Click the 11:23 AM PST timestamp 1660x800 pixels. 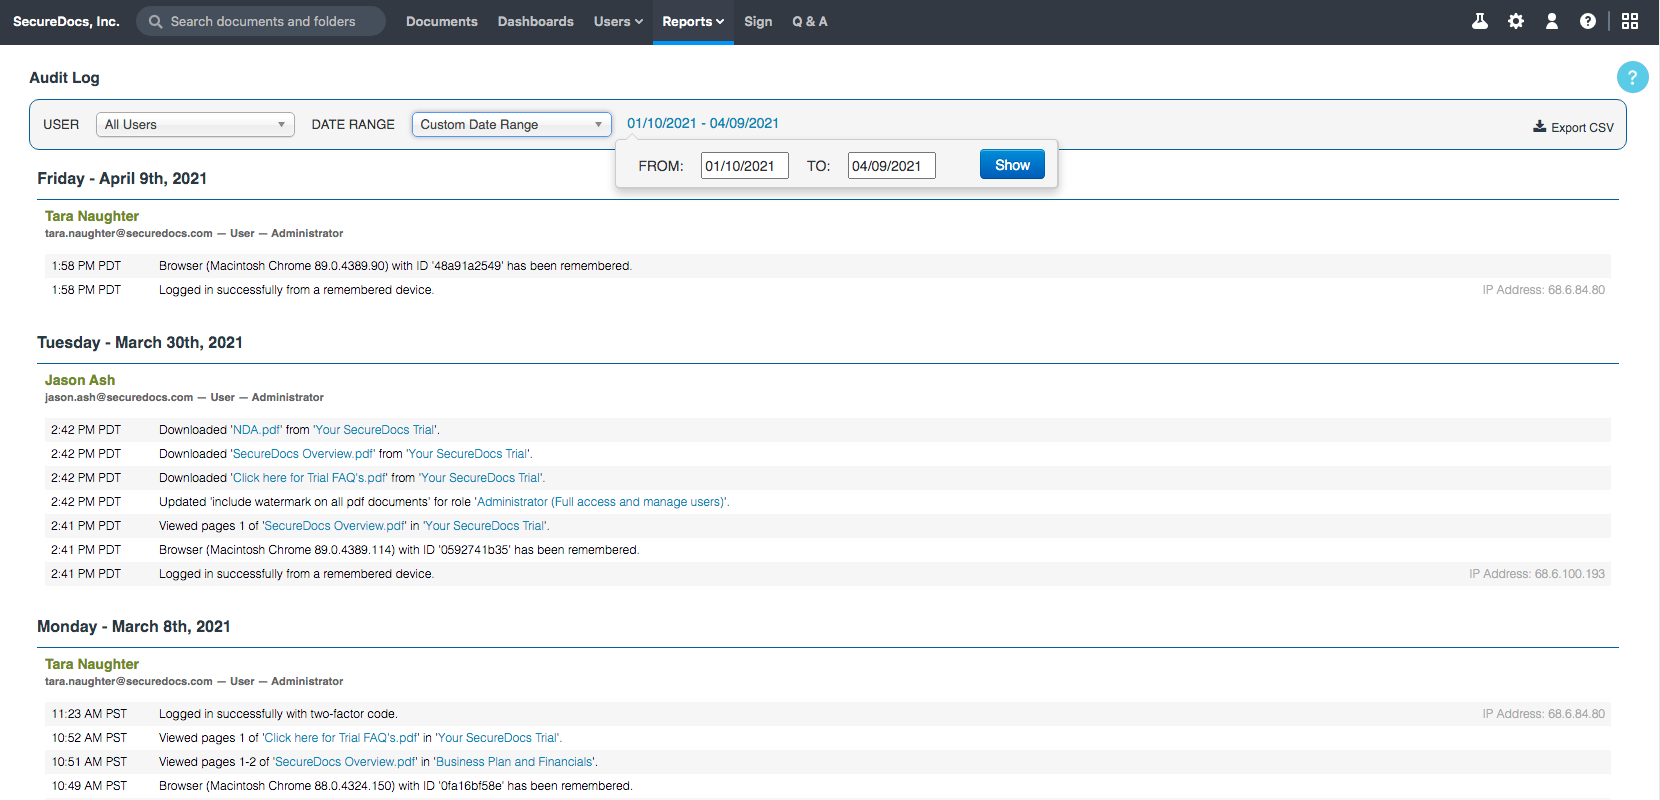(x=89, y=714)
